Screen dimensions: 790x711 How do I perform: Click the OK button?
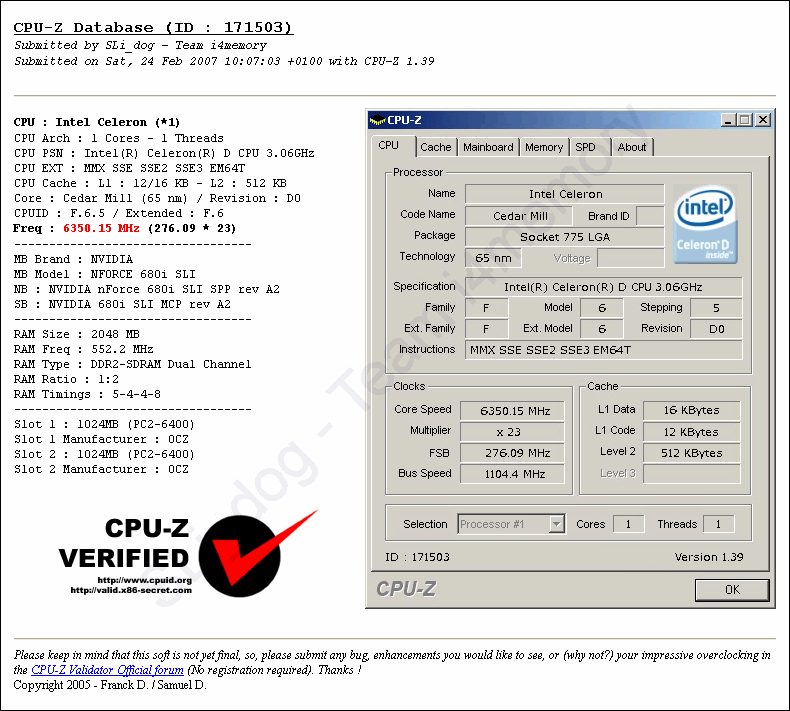pos(732,590)
